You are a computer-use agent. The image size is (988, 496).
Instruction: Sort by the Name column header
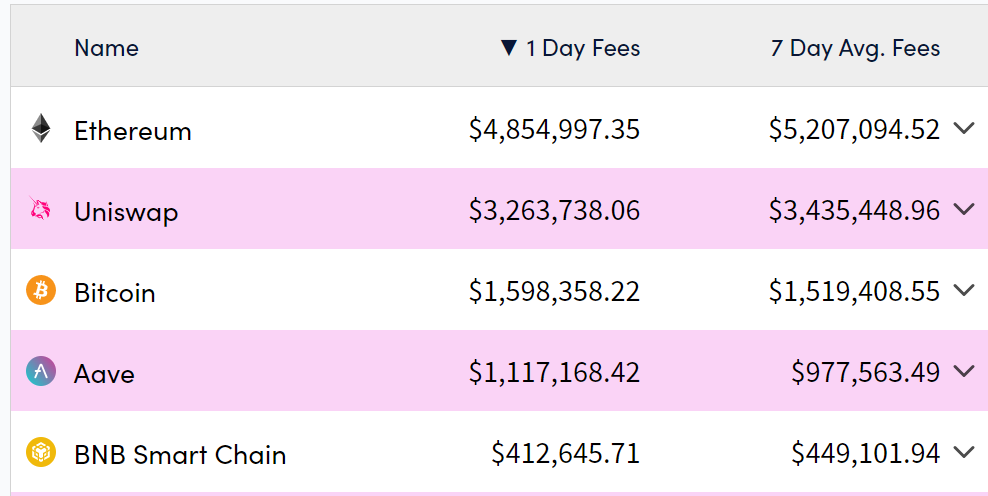point(106,48)
